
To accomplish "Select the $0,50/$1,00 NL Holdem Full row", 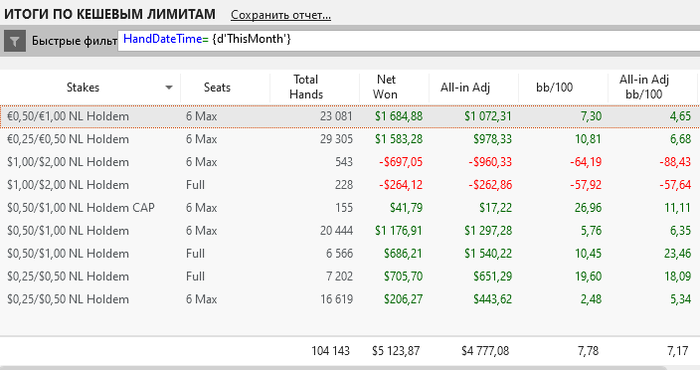I will [x=350, y=254].
